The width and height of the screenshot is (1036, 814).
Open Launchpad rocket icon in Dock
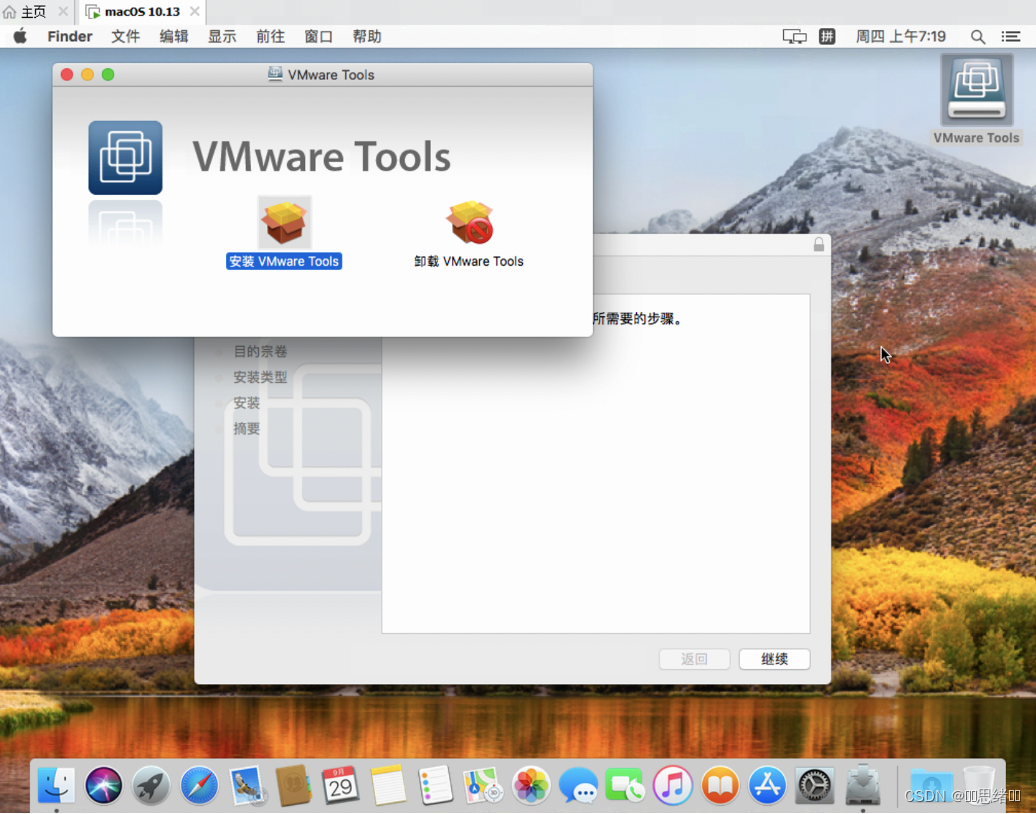(151, 785)
